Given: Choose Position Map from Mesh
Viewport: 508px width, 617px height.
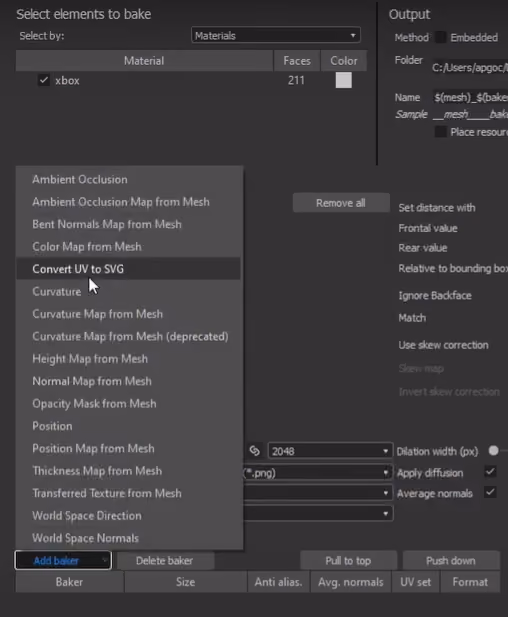Looking at the screenshot, I should (128, 448).
